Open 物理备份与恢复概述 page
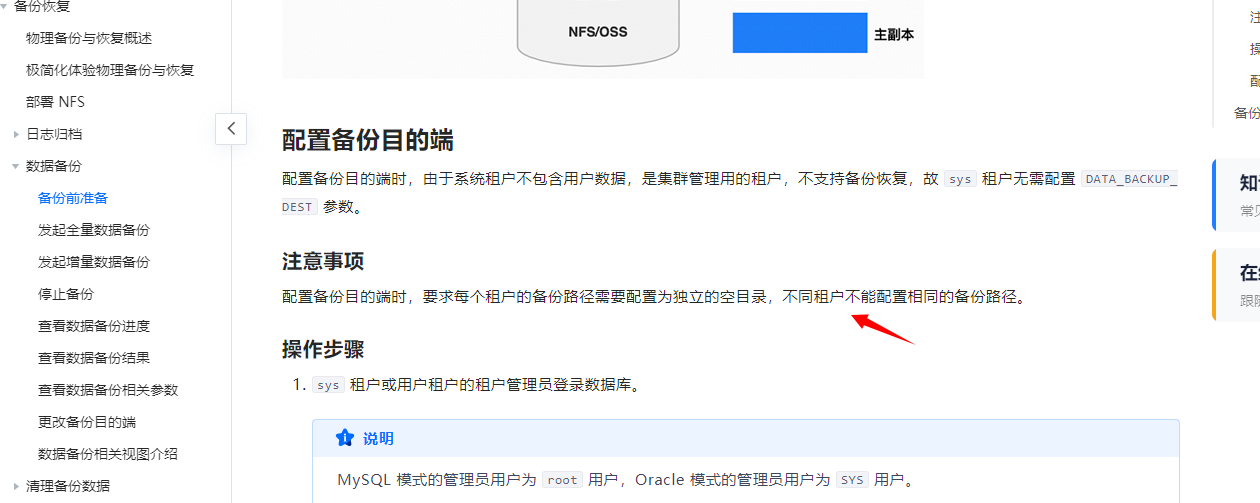 point(89,38)
